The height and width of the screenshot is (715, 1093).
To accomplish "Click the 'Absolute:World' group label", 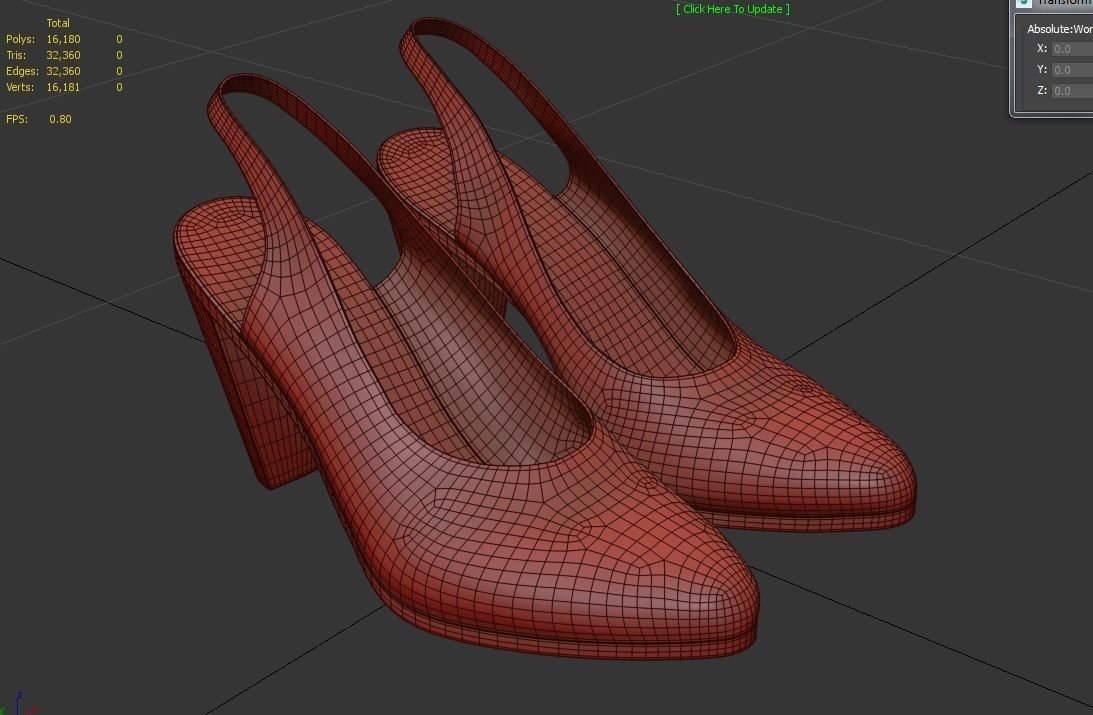I will pos(1060,29).
